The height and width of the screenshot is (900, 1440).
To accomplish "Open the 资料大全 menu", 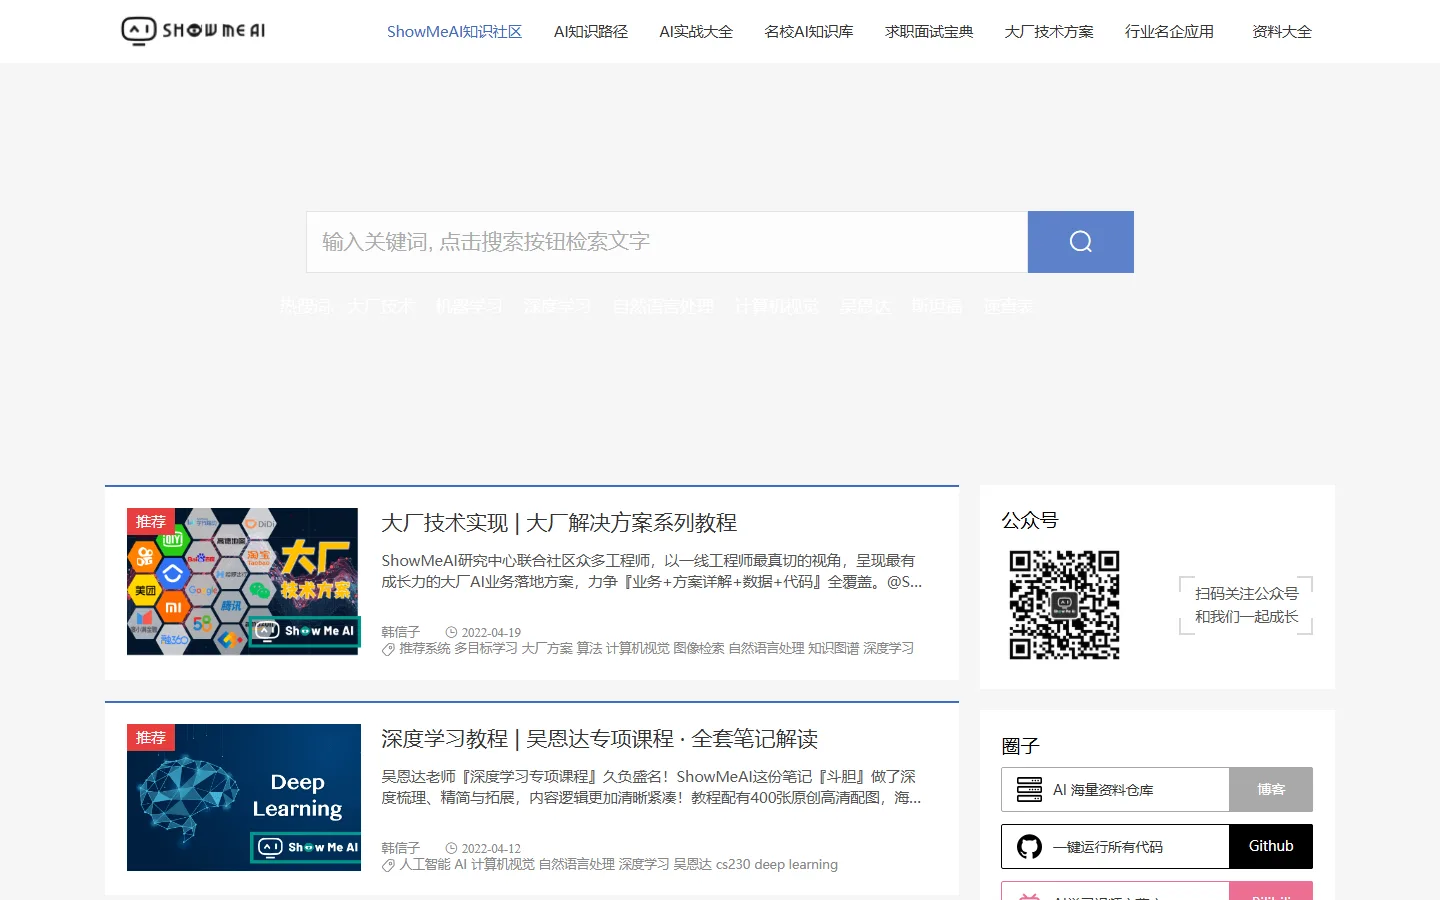I will click(x=1282, y=32).
